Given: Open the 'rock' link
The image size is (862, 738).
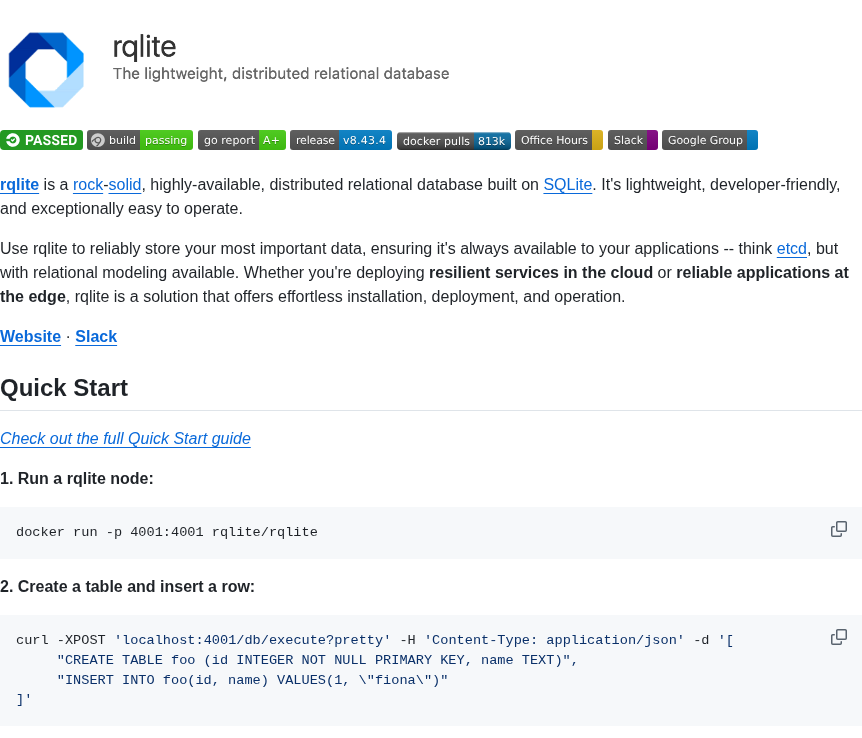Looking at the screenshot, I should tap(88, 185).
